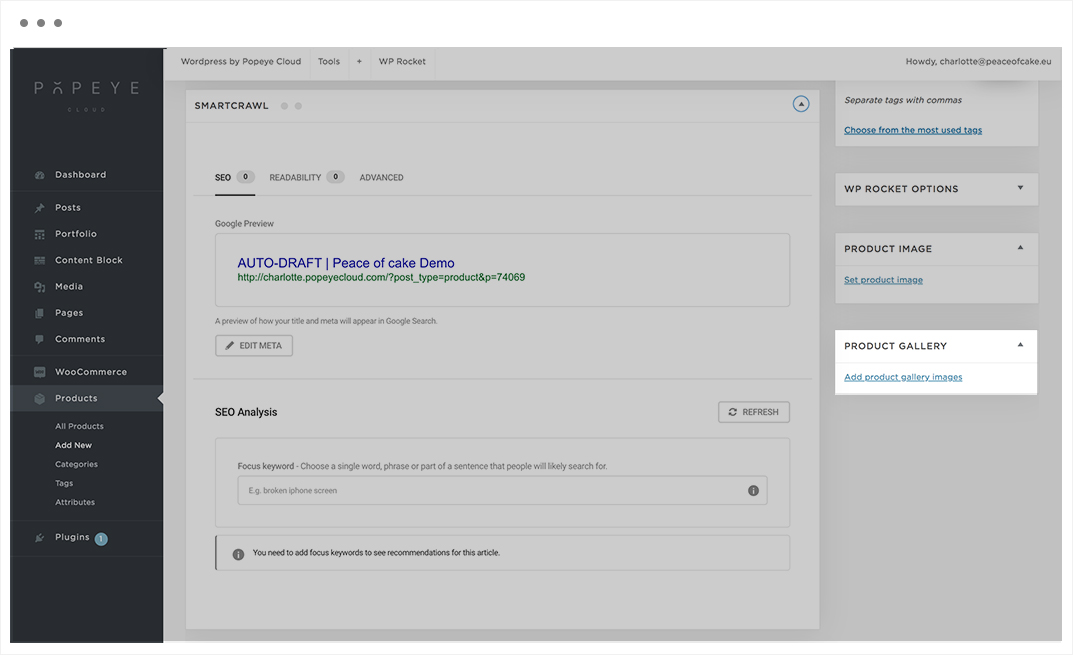Image resolution: width=1073 pixels, height=655 pixels.
Task: Open Media in sidebar
Action: pos(69,287)
